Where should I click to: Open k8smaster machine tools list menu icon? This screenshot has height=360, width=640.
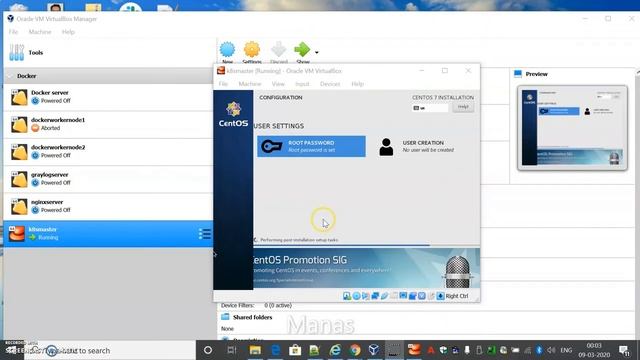pos(204,234)
